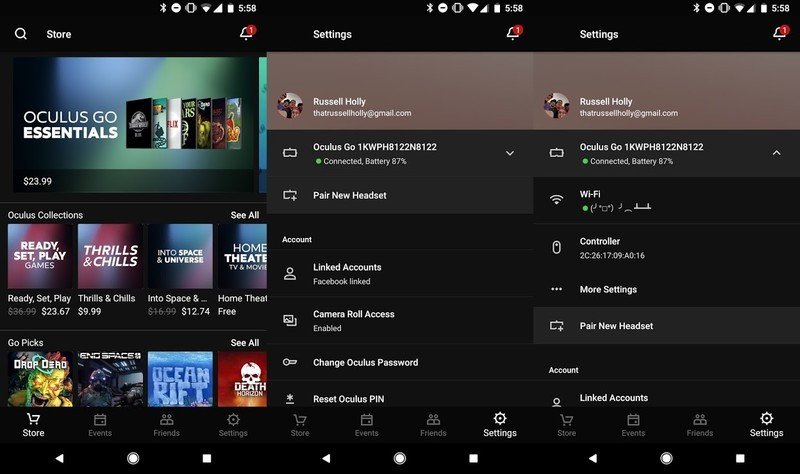Tap the three-dots More Settings icon
Image resolution: width=800 pixels, height=474 pixels.
pos(557,289)
